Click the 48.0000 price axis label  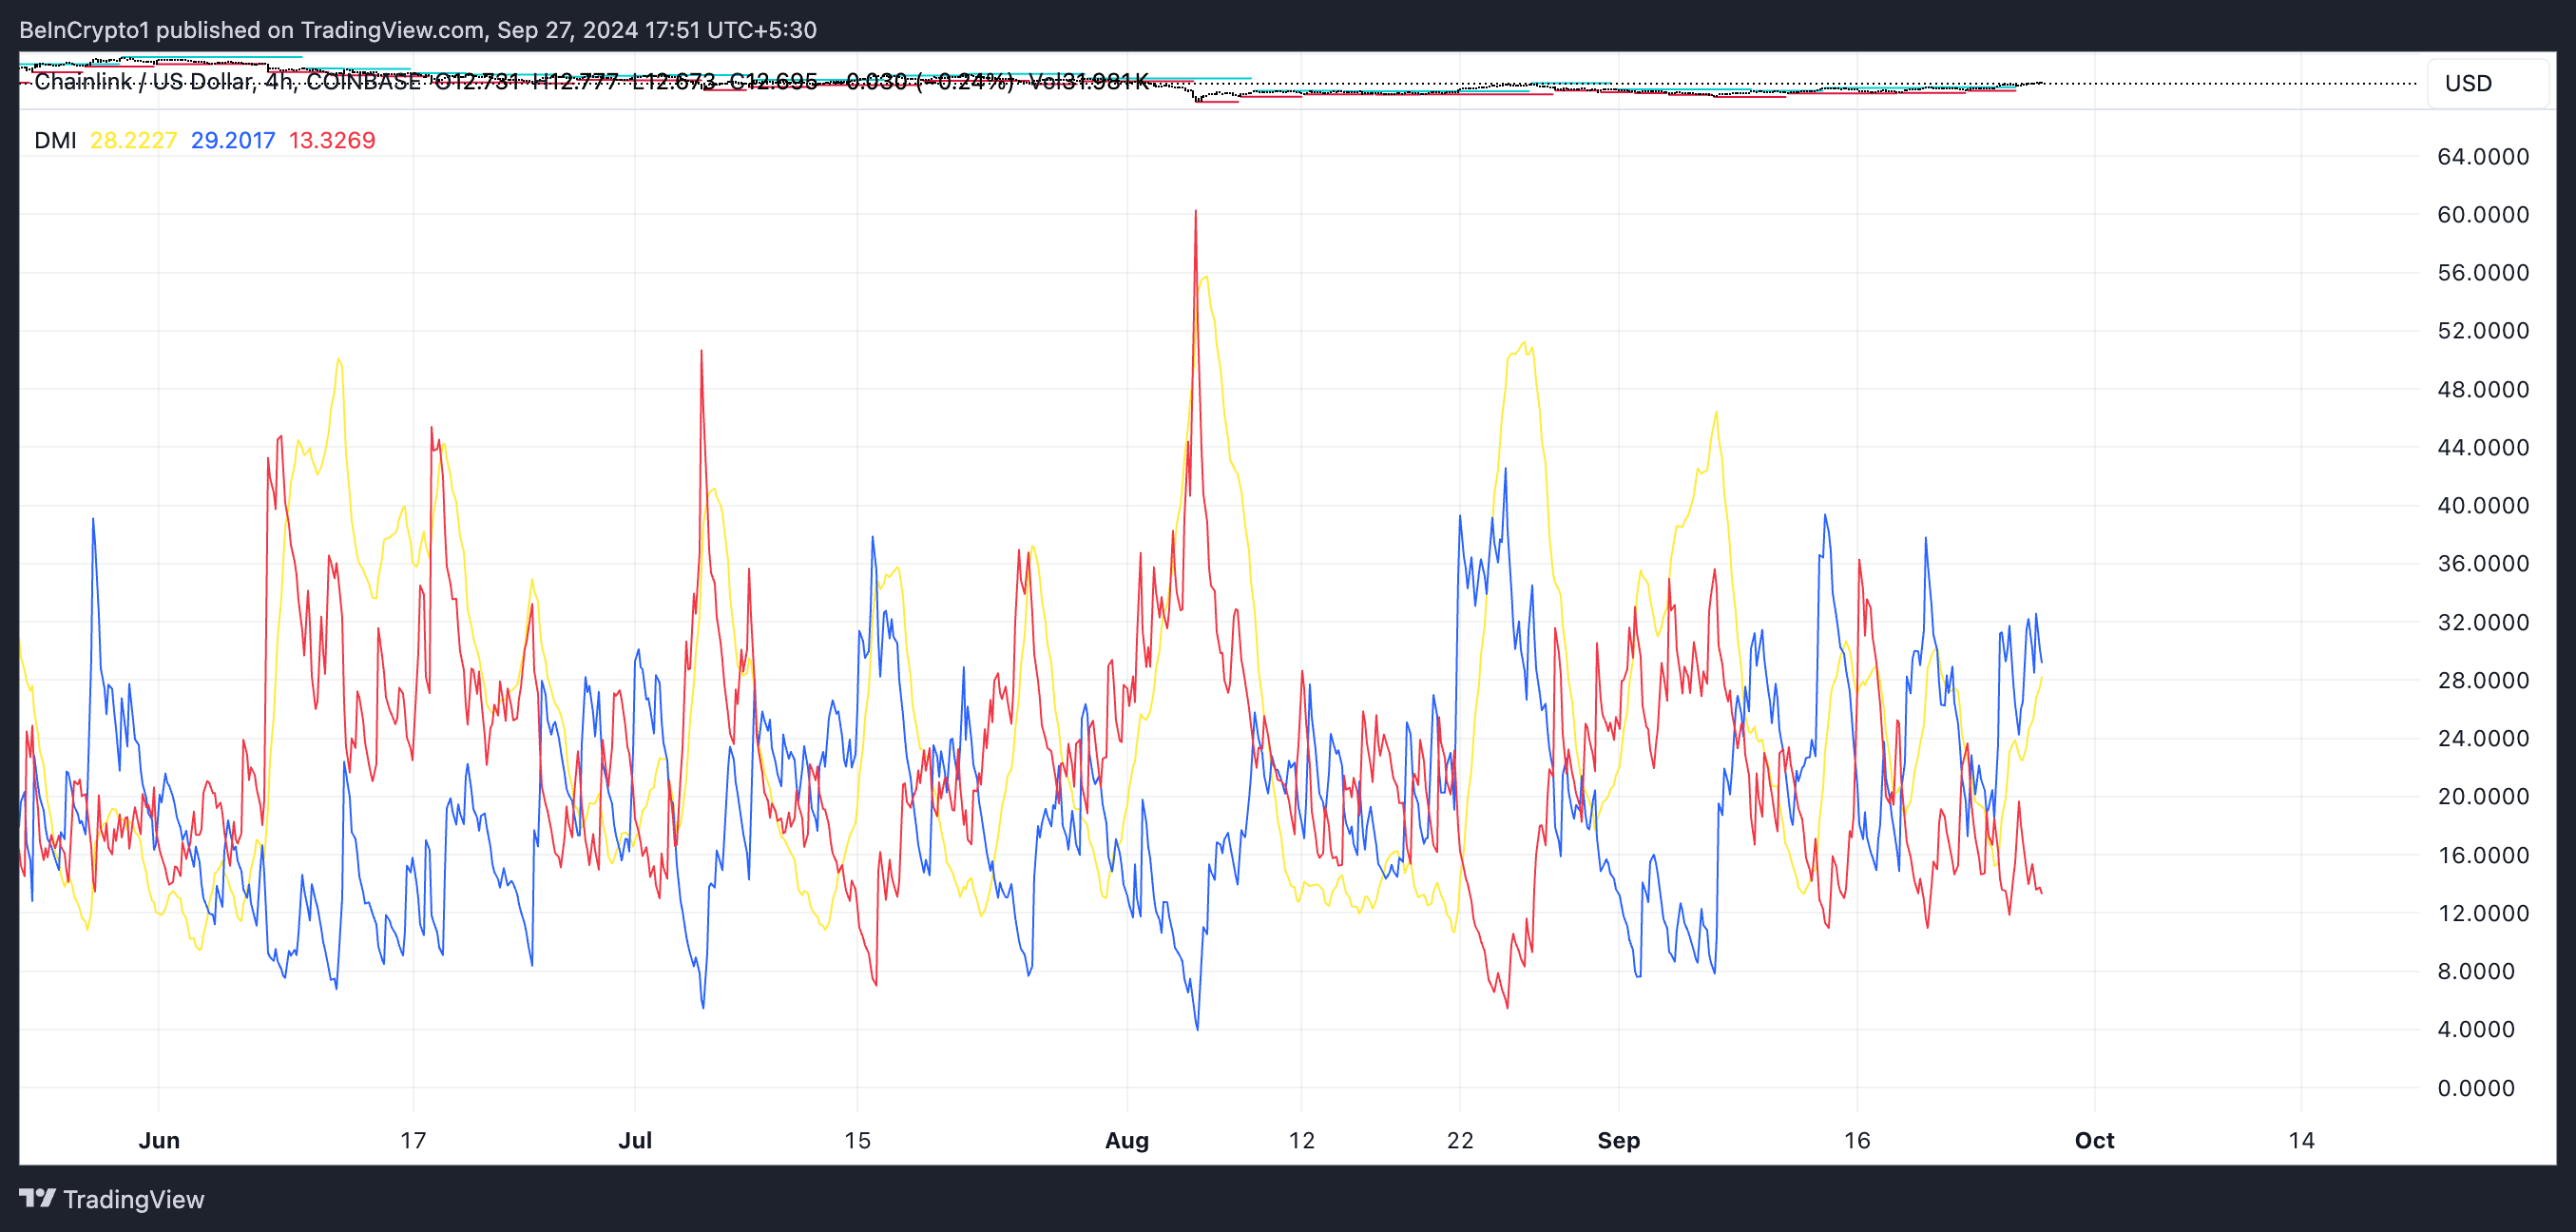coord(2482,389)
